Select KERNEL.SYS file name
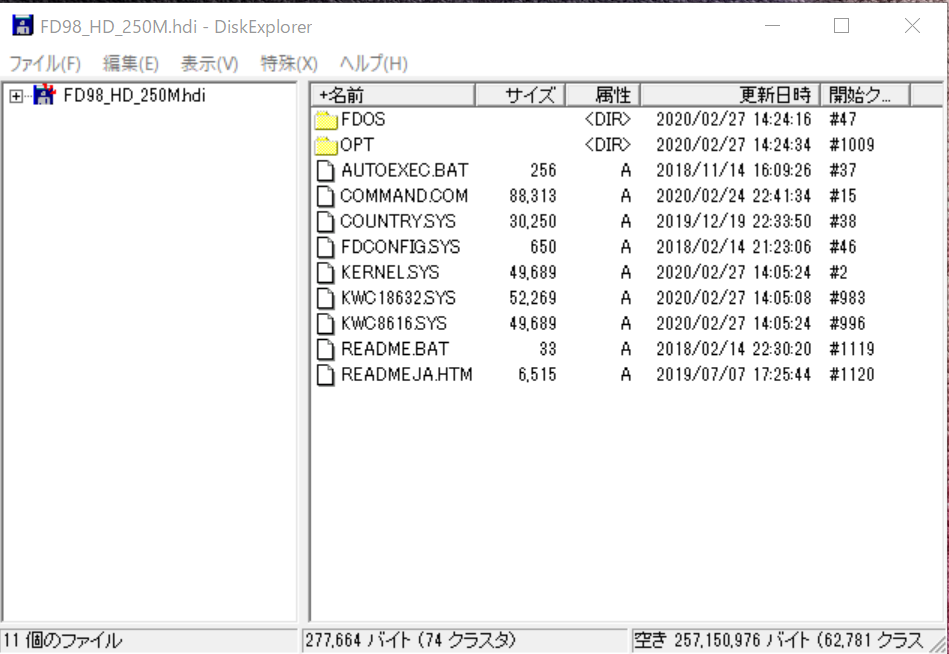This screenshot has width=949, height=654. tap(390, 272)
